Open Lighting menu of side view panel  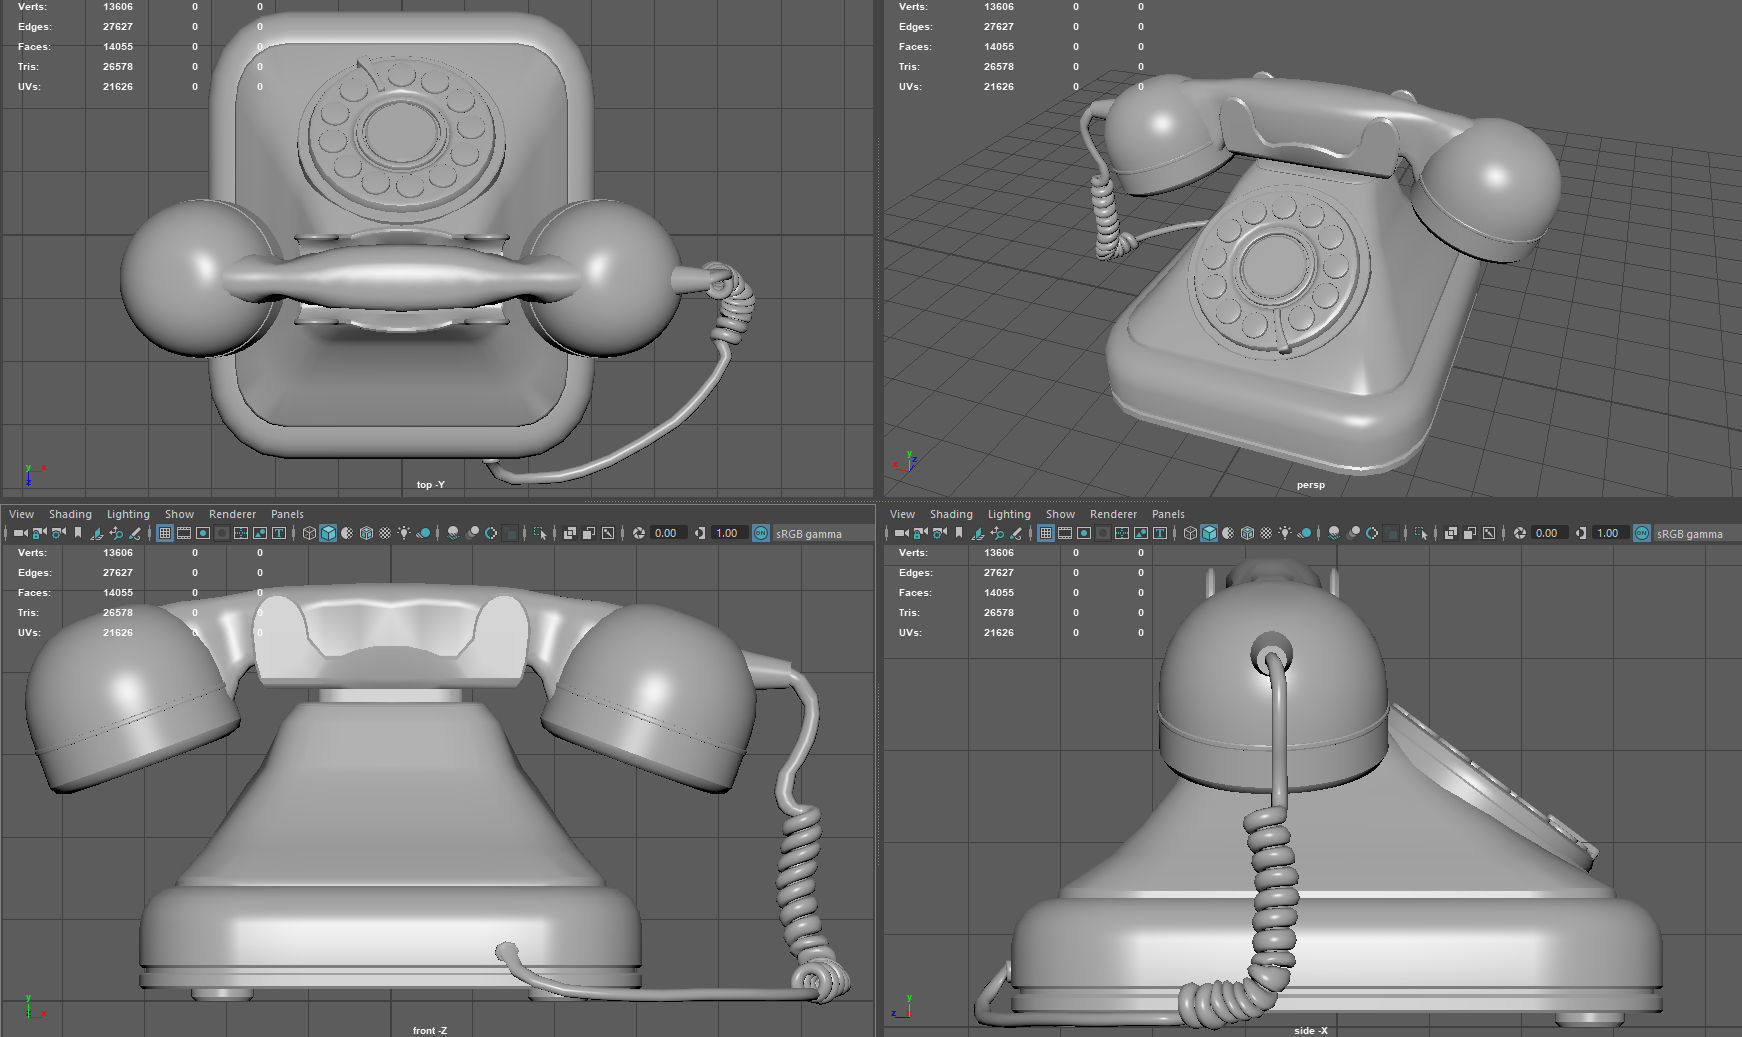(x=1009, y=514)
